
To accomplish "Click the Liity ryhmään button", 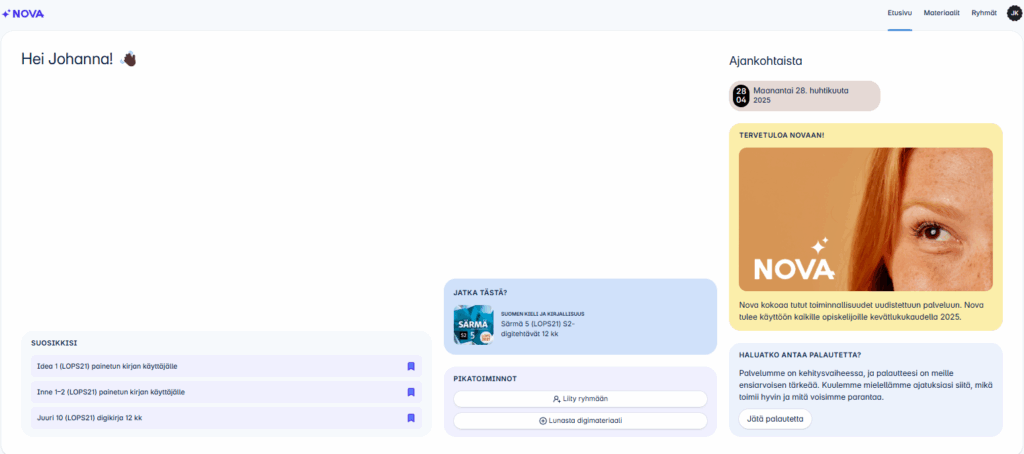I will [x=580, y=398].
